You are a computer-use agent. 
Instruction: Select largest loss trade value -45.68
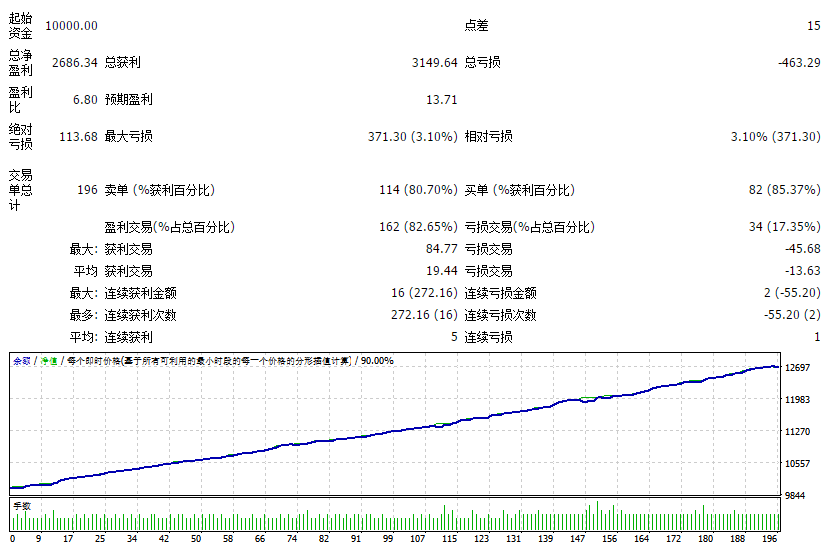pos(803,248)
